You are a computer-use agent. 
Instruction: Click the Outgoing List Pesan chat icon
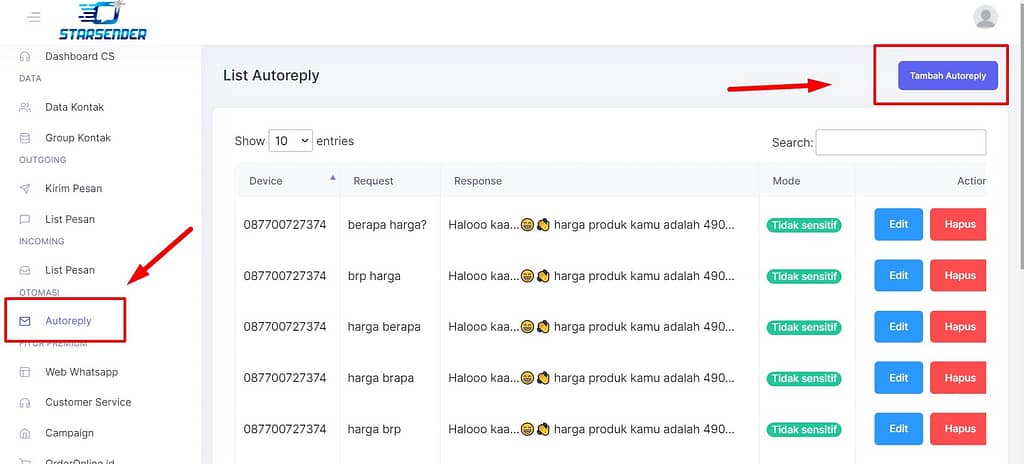pos(25,220)
